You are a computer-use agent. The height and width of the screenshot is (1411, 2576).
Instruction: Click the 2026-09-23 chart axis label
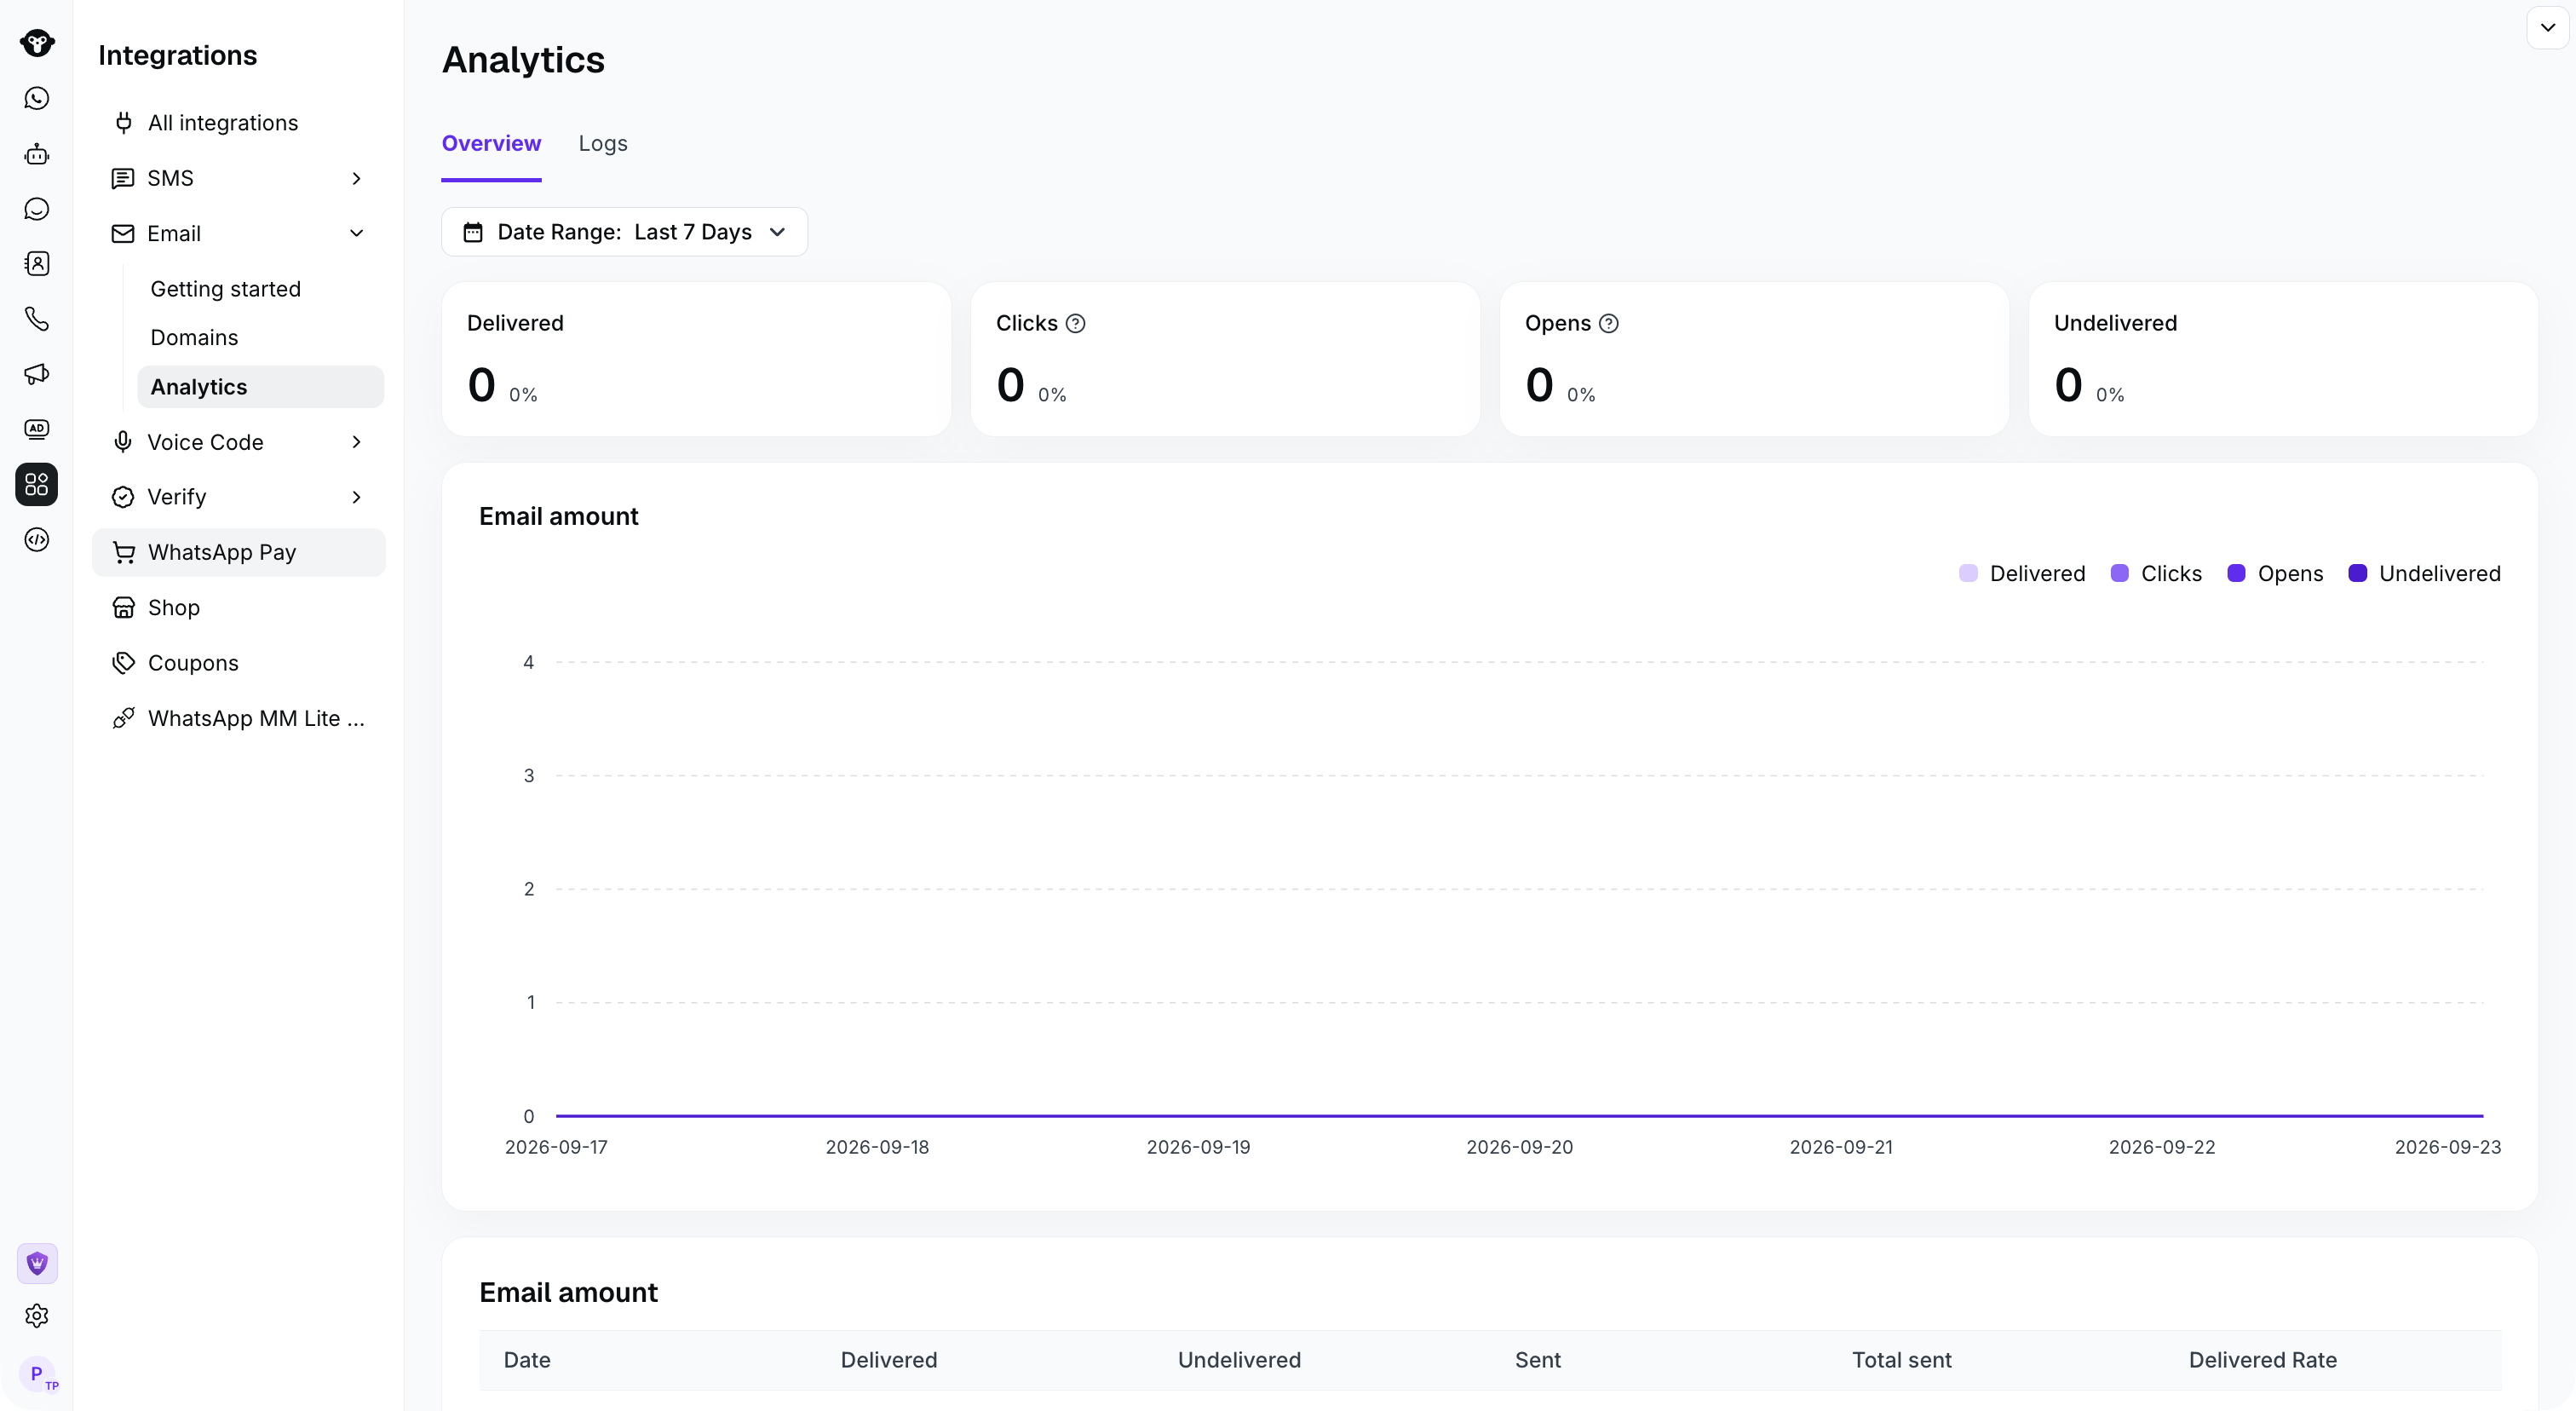[x=2447, y=1147]
